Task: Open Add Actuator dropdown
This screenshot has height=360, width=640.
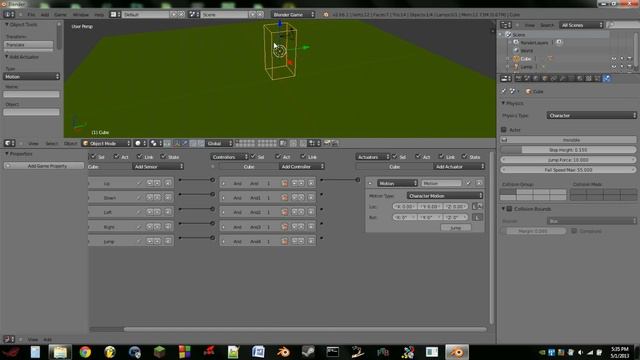Action: coord(459,167)
